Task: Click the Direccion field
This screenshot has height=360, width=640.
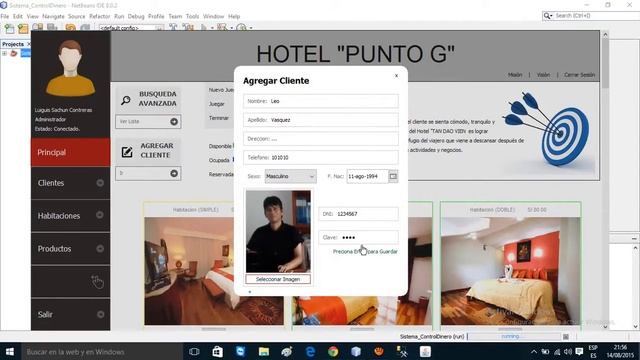Action: pyautogui.click(x=321, y=138)
